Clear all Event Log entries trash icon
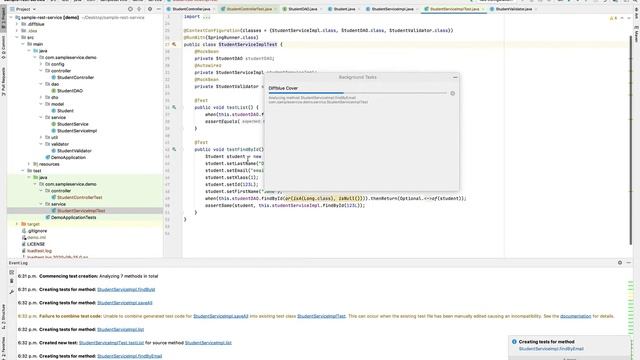 tap(11, 281)
